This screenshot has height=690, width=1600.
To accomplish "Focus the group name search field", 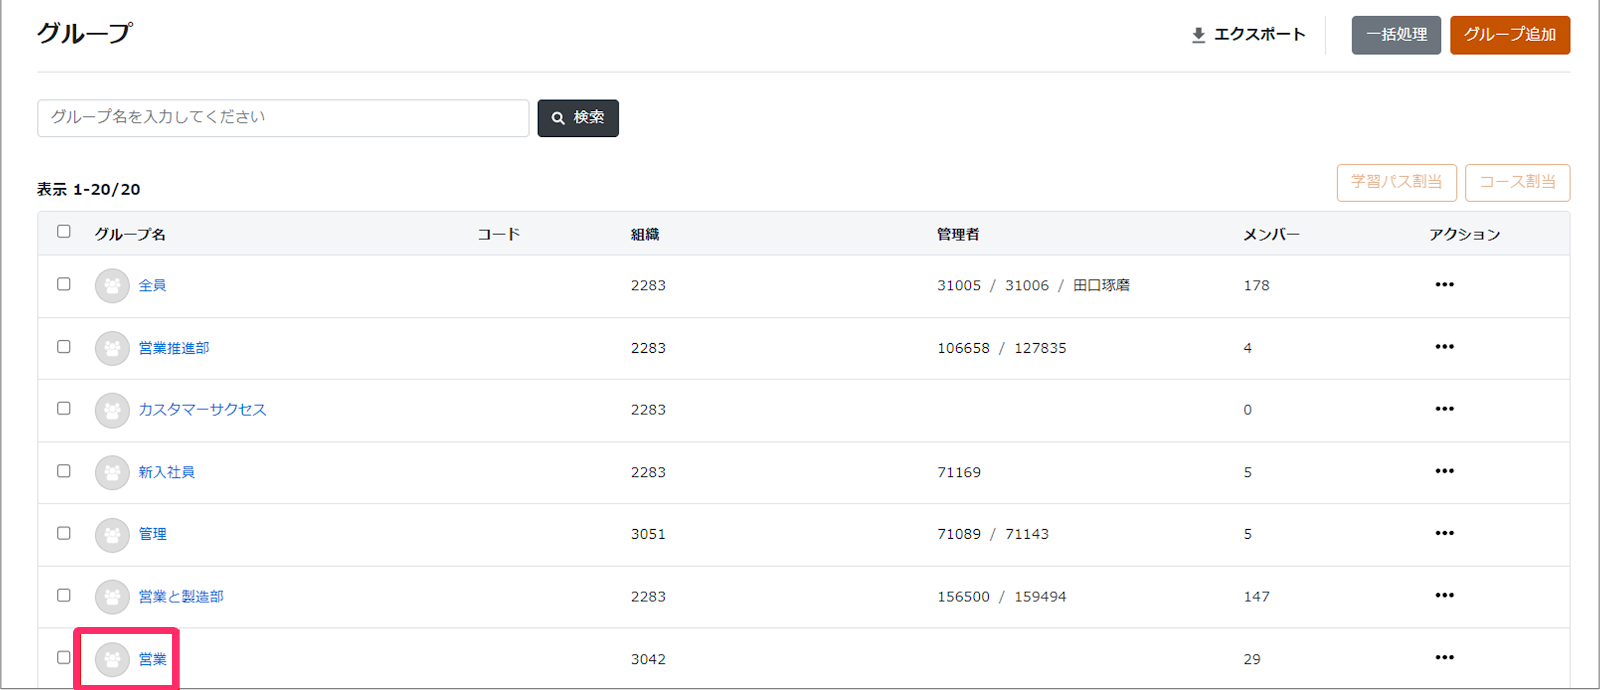I will coord(283,118).
